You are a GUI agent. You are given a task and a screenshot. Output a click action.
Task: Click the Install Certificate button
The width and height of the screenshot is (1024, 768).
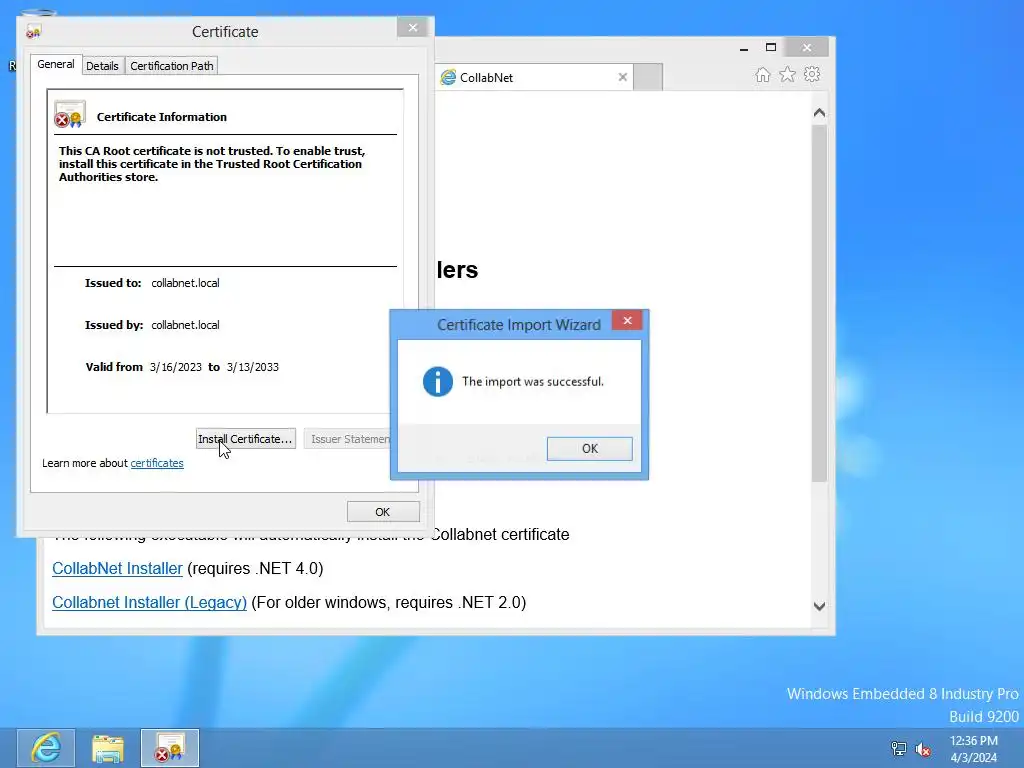pyautogui.click(x=246, y=439)
